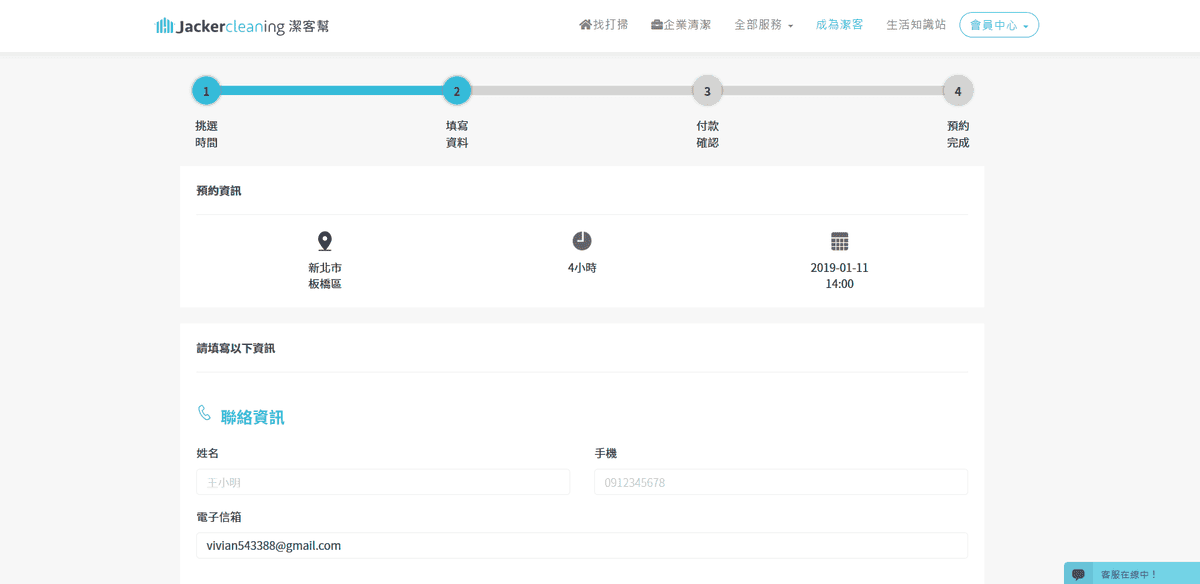1200x584 pixels.
Task: Open the 成為潔客 nav item
Action: click(x=839, y=25)
